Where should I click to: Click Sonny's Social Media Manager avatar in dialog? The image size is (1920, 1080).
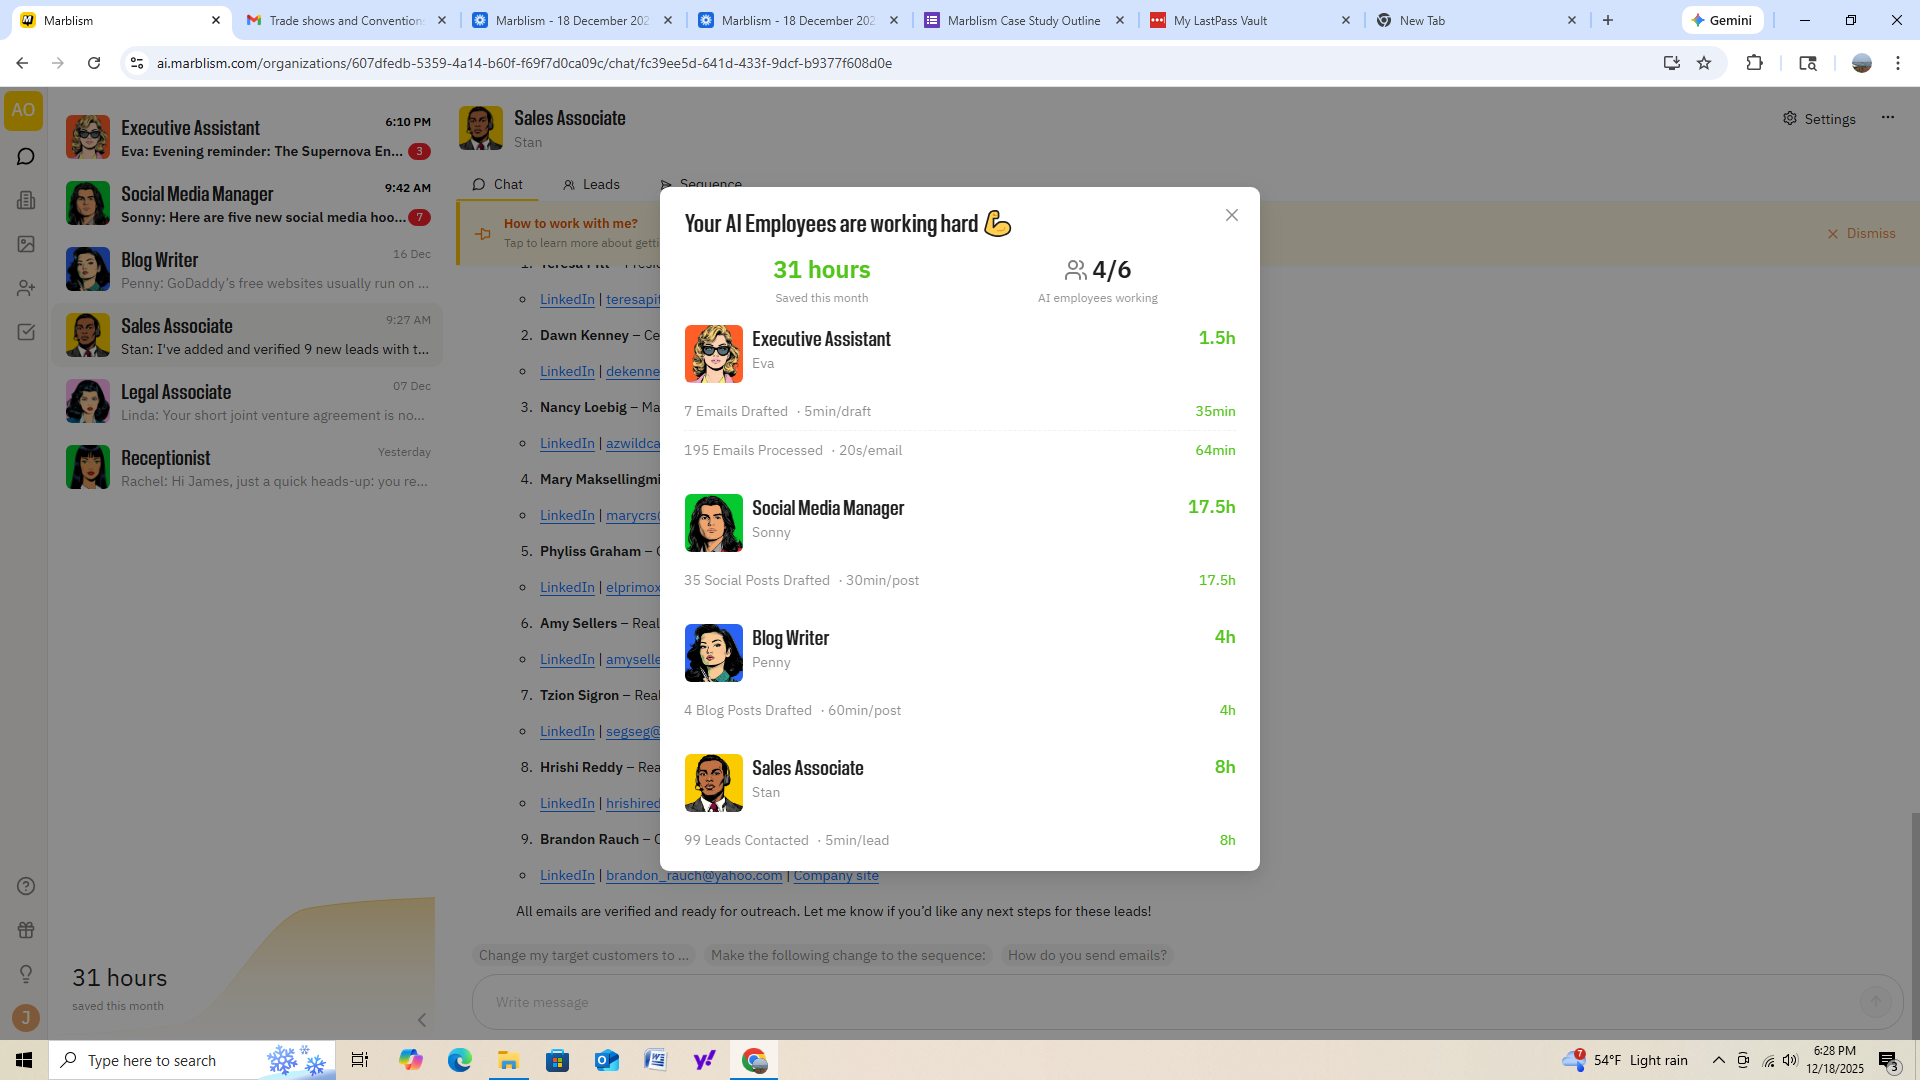pos(714,523)
